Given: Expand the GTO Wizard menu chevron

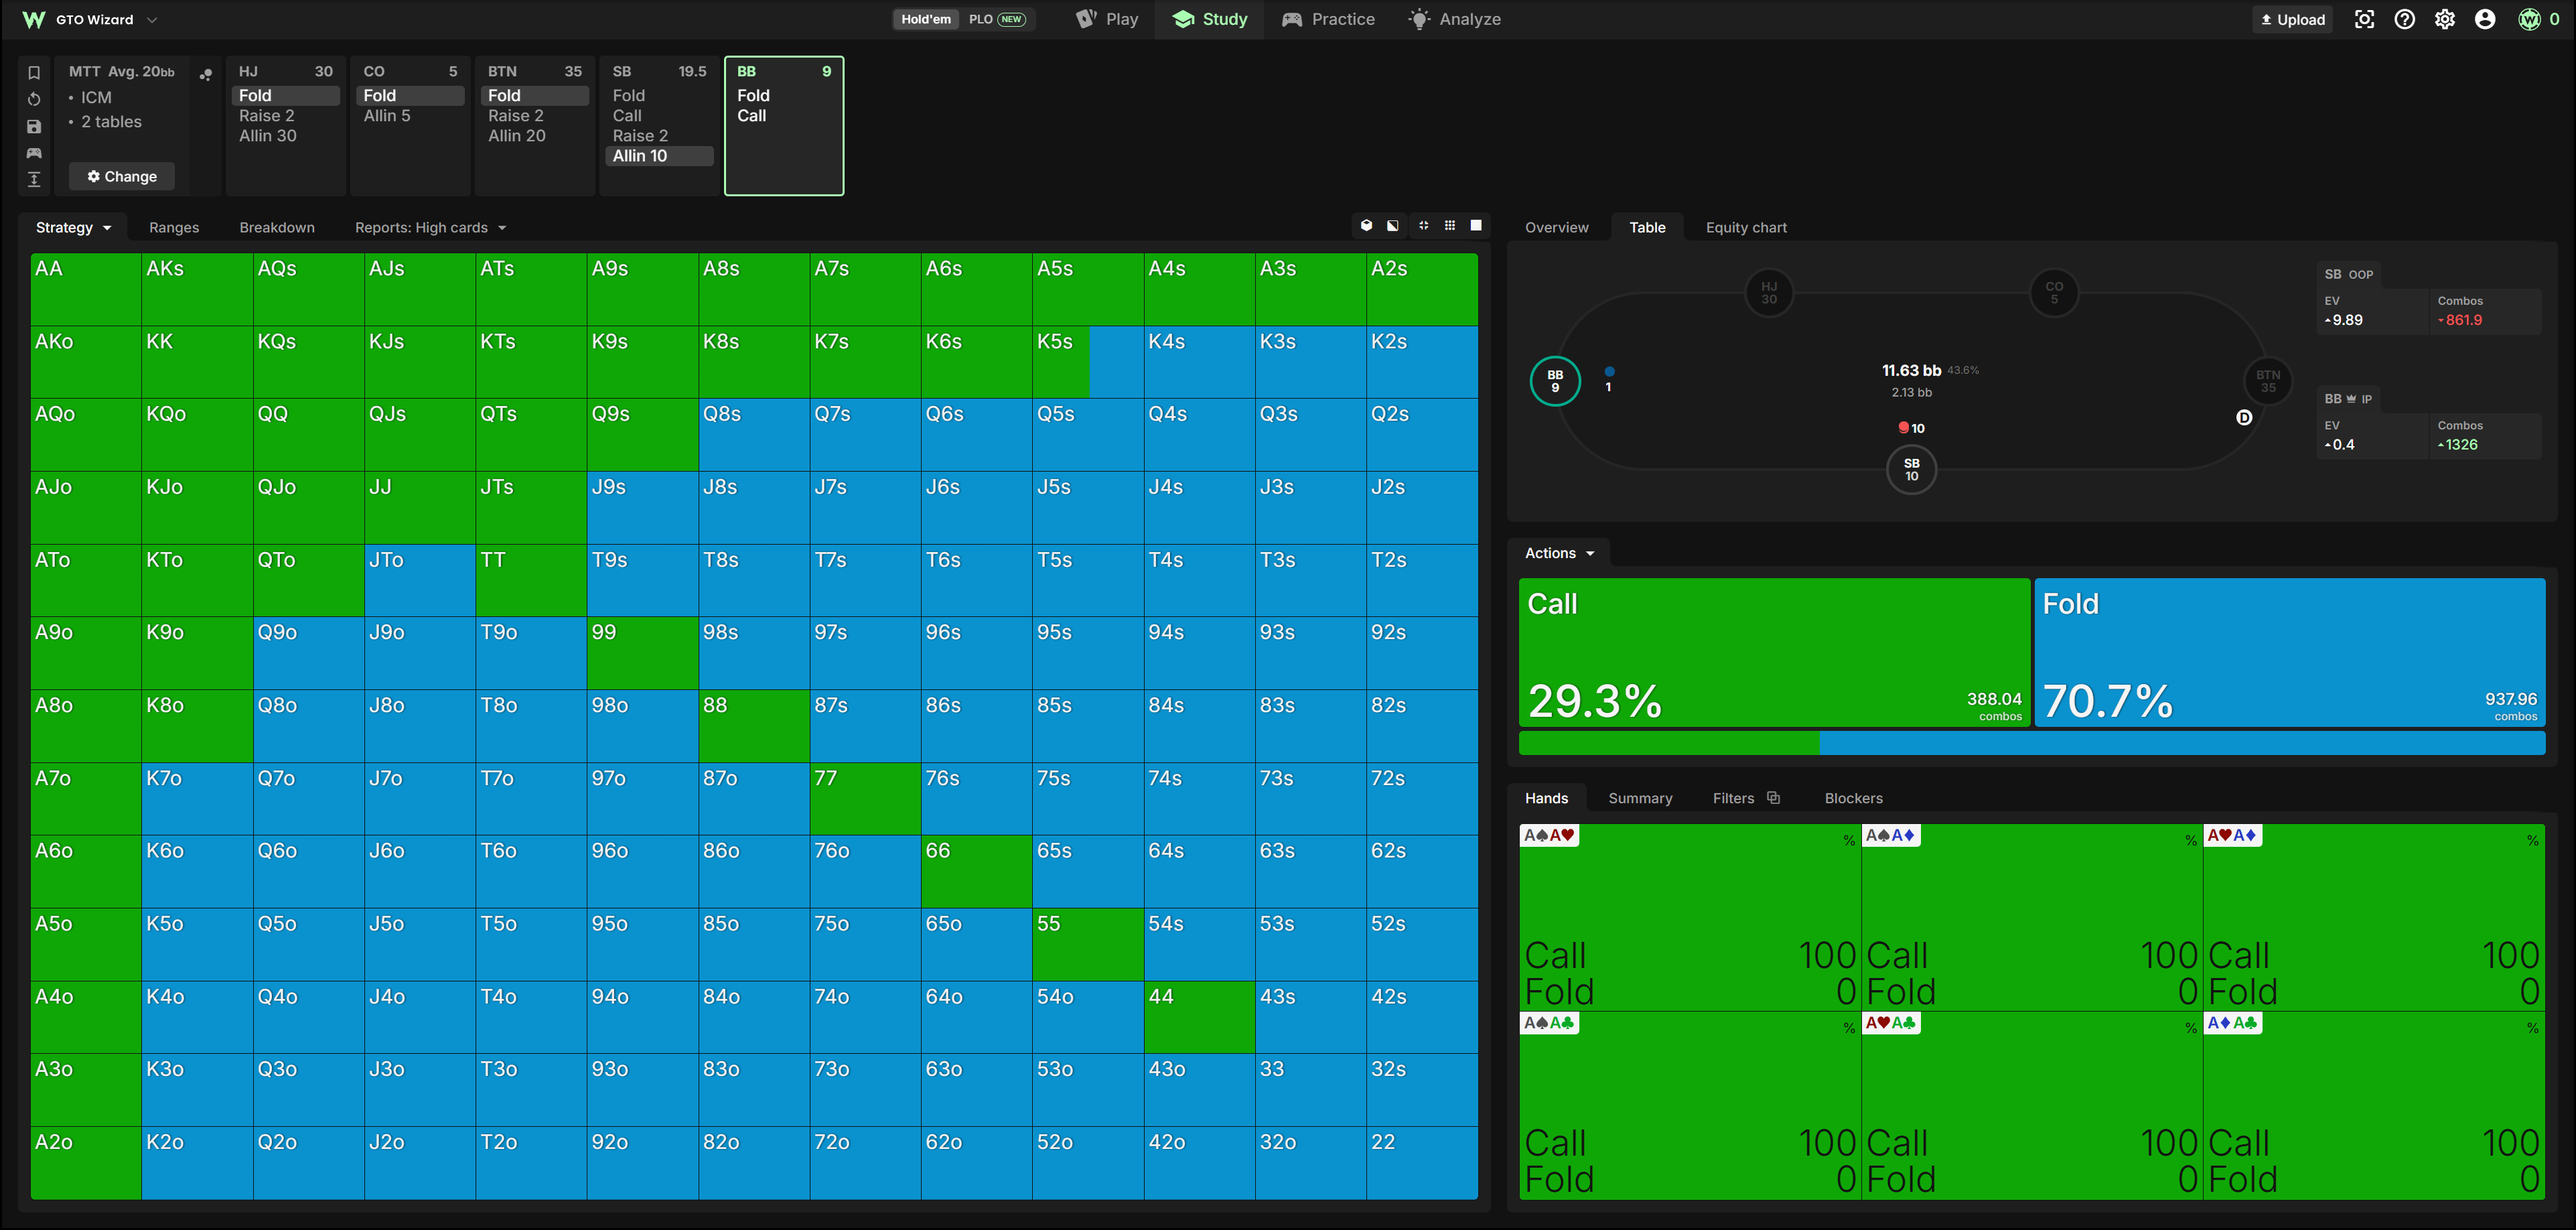Looking at the screenshot, I should click(x=152, y=19).
